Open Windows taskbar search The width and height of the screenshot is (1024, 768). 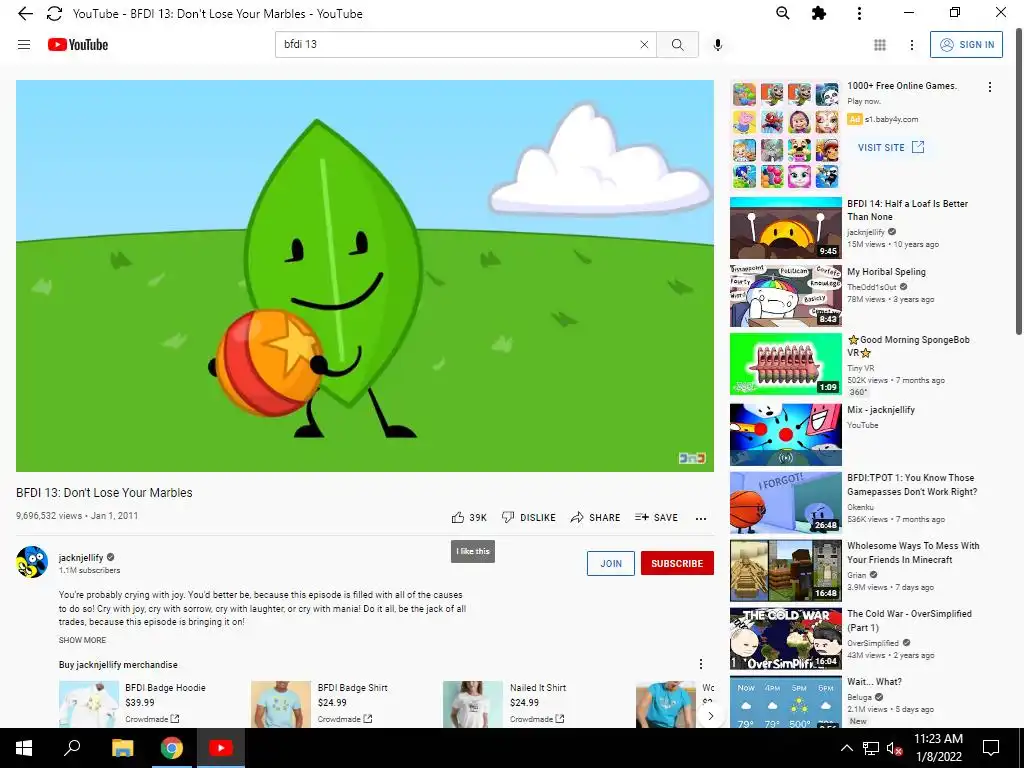point(72,748)
